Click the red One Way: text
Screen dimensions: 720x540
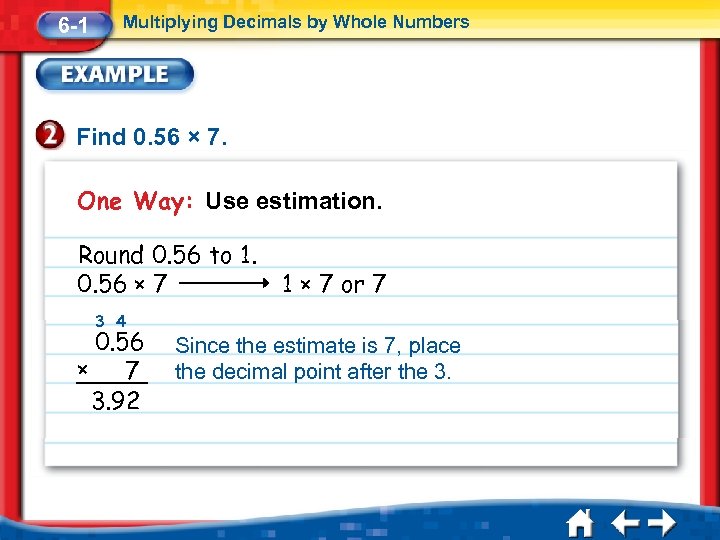click(x=135, y=201)
